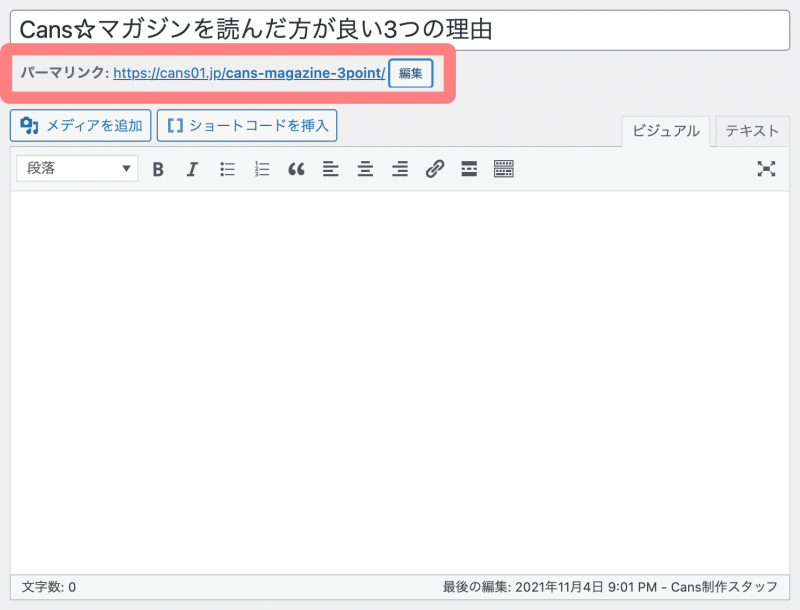Click the 編集 button beside the permalink
Screen dimensions: 800x610
tap(410, 73)
